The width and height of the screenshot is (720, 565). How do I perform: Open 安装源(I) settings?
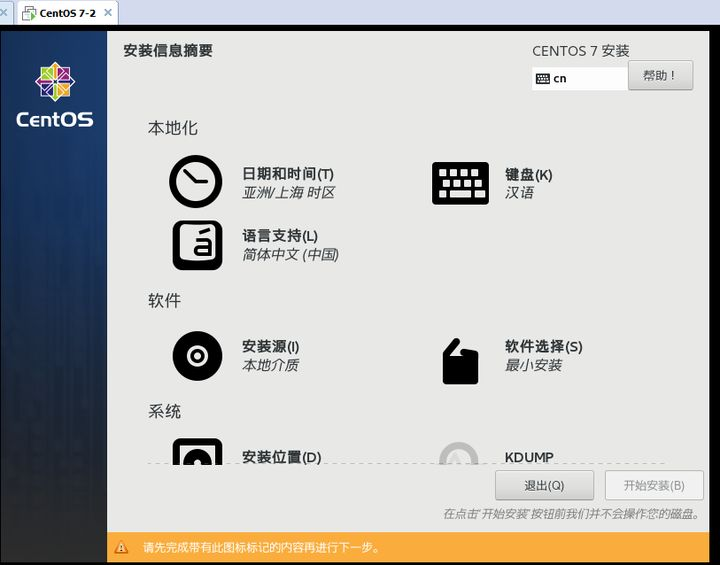point(270,346)
